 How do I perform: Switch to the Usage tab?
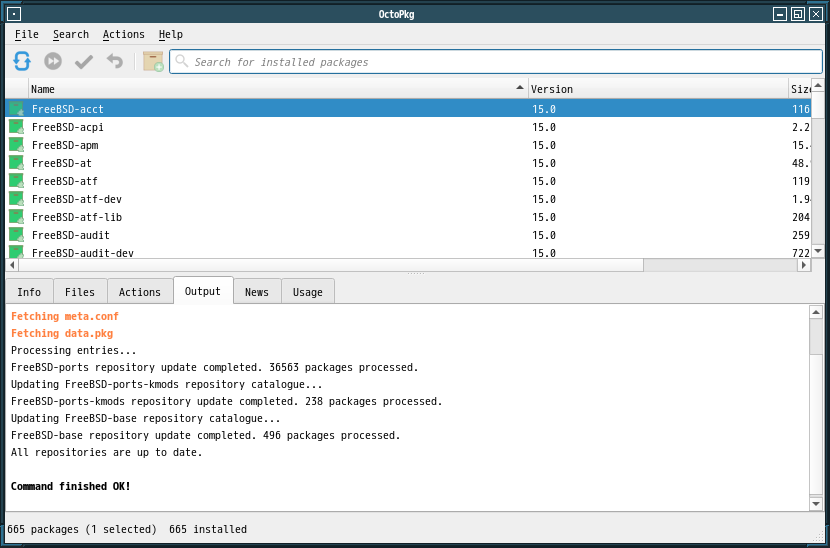[x=308, y=292]
